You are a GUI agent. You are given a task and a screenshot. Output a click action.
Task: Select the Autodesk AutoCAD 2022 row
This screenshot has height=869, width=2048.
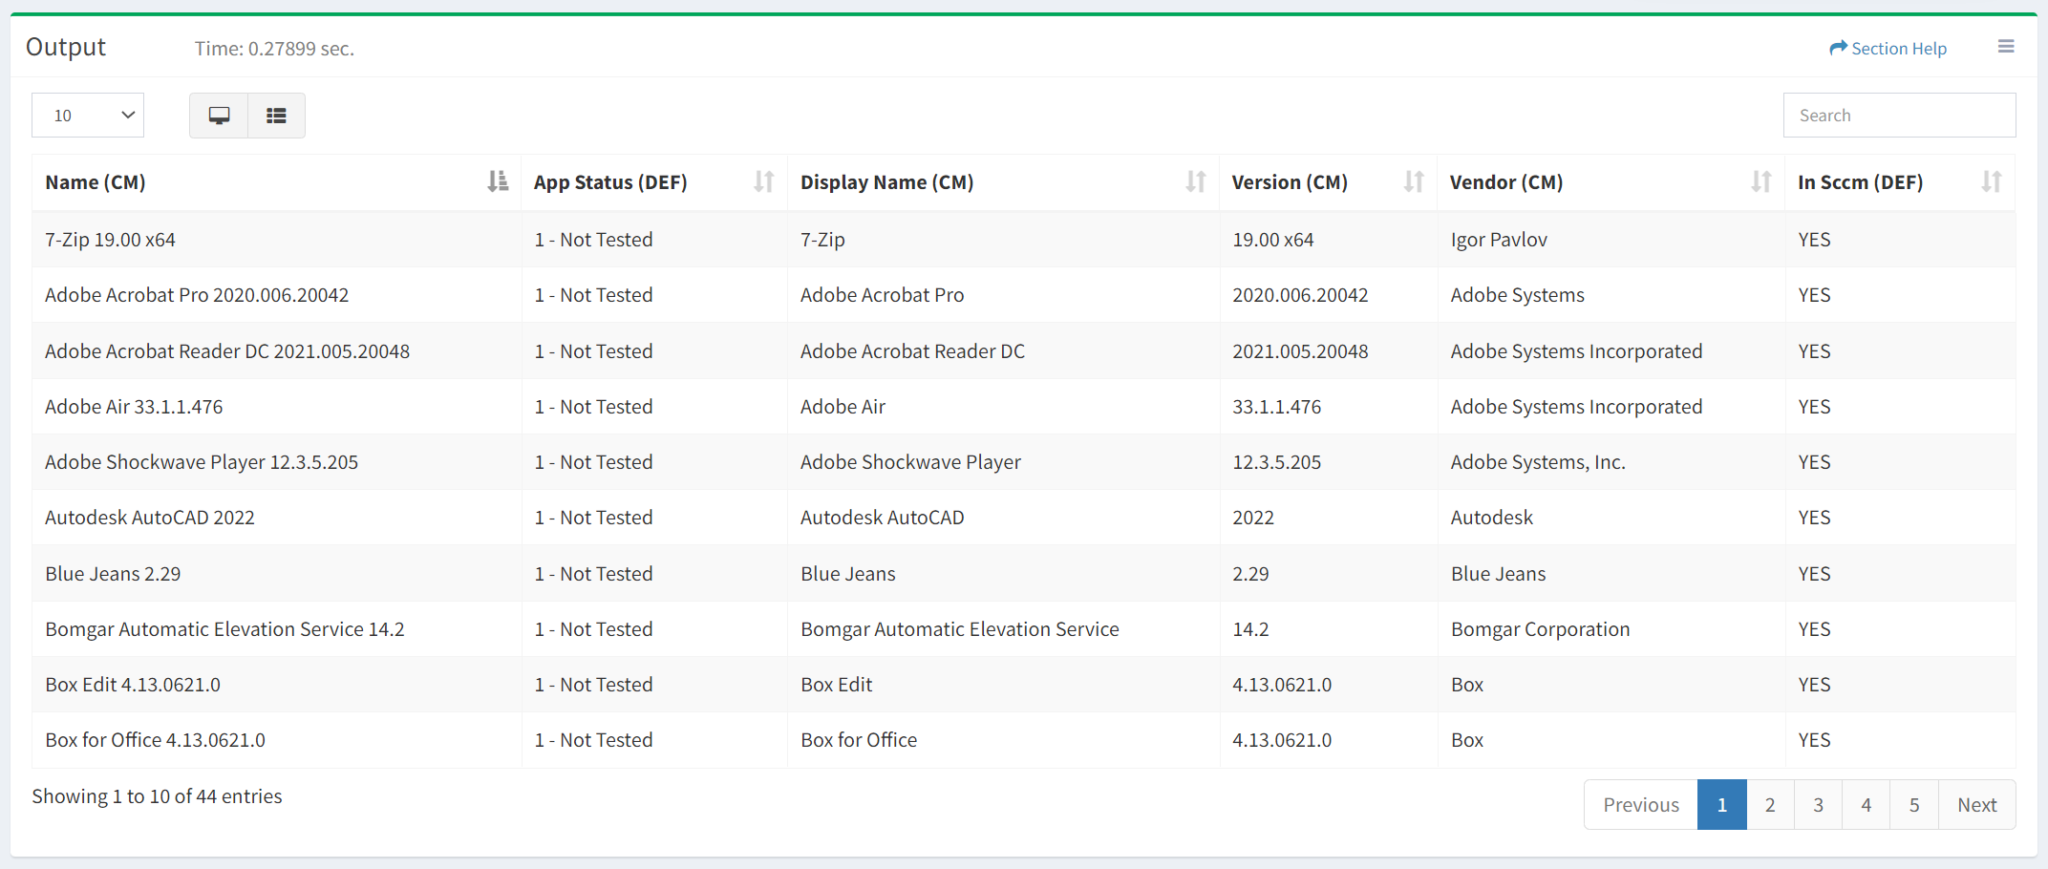click(x=150, y=518)
